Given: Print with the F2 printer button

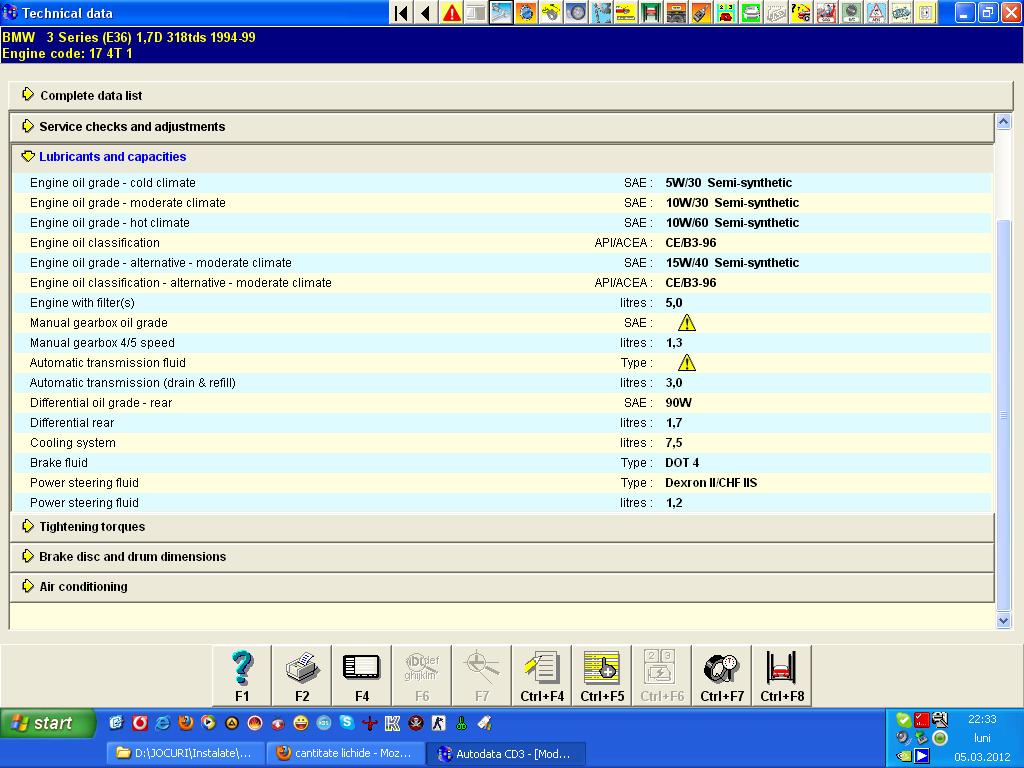Looking at the screenshot, I should 302,676.
